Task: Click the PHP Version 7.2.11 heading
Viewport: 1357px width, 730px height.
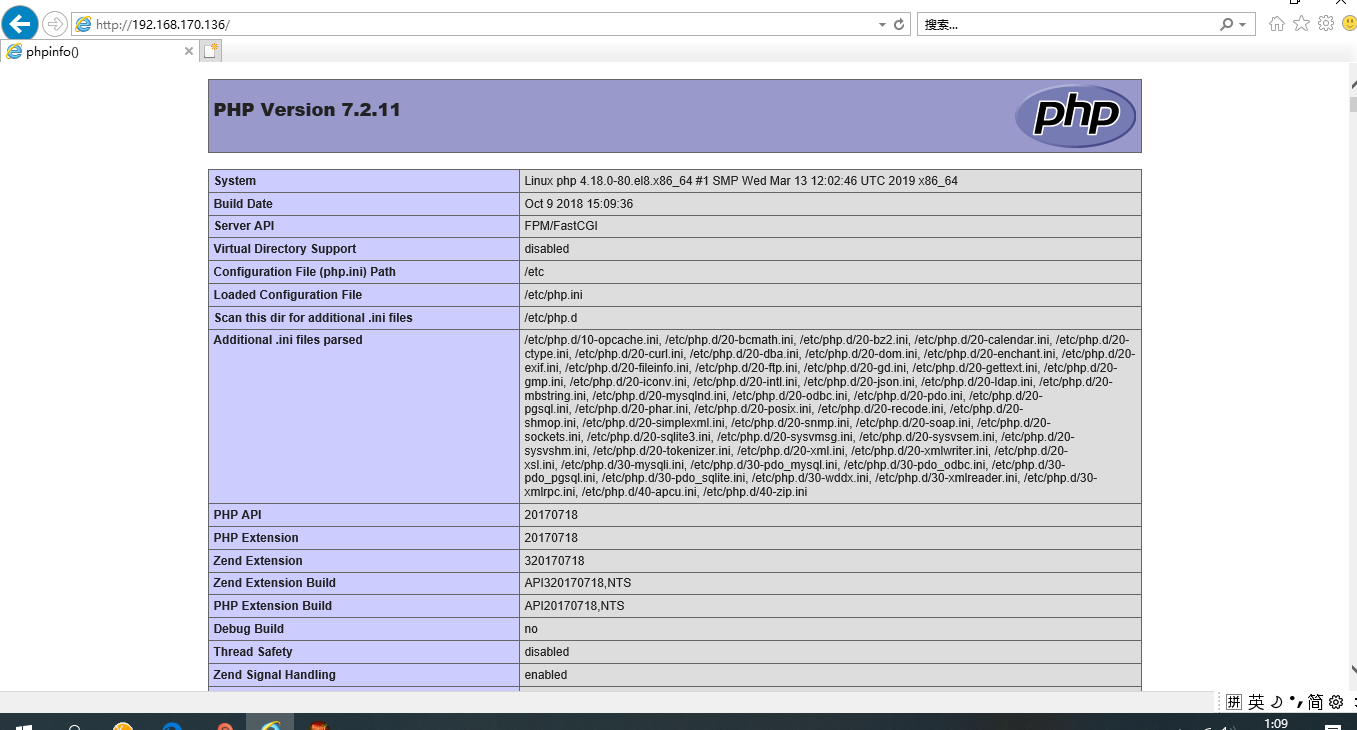Action: (x=307, y=110)
